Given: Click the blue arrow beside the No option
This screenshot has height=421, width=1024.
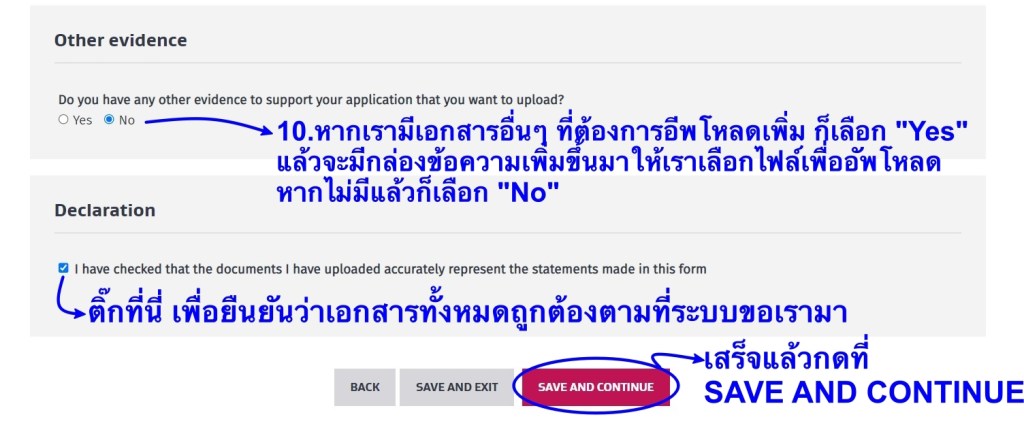Looking at the screenshot, I should point(205,123).
